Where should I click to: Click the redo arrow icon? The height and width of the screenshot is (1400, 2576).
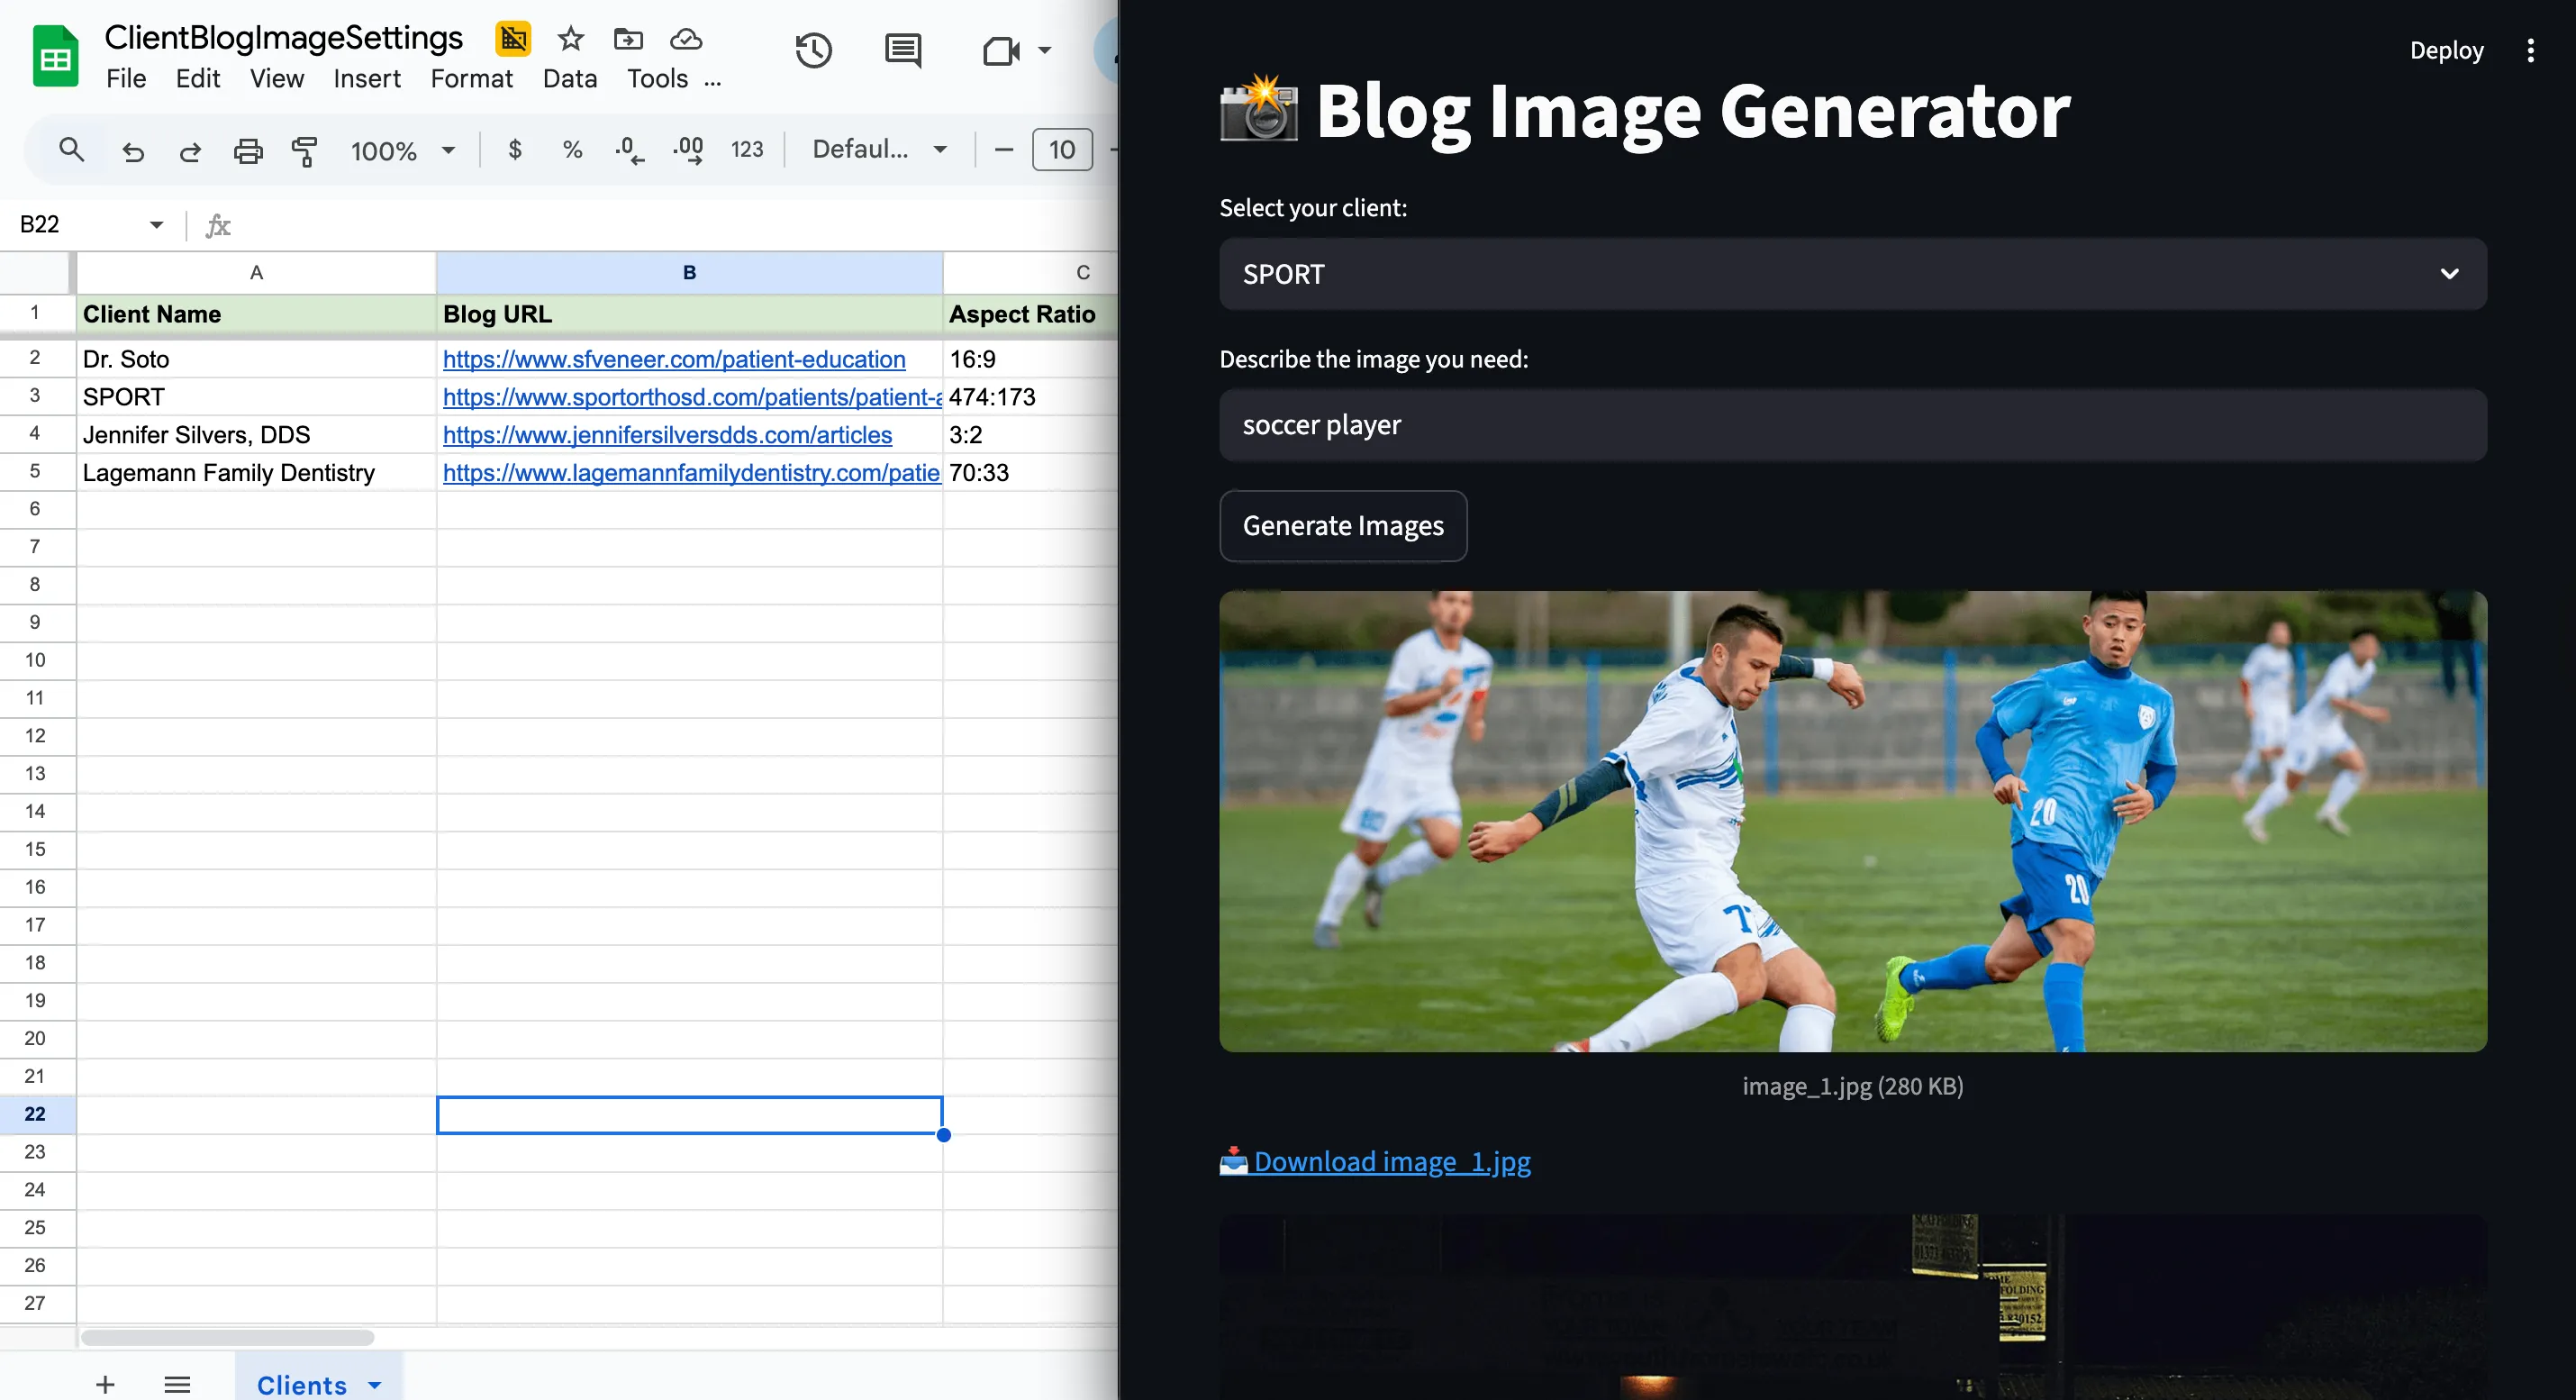click(x=190, y=151)
